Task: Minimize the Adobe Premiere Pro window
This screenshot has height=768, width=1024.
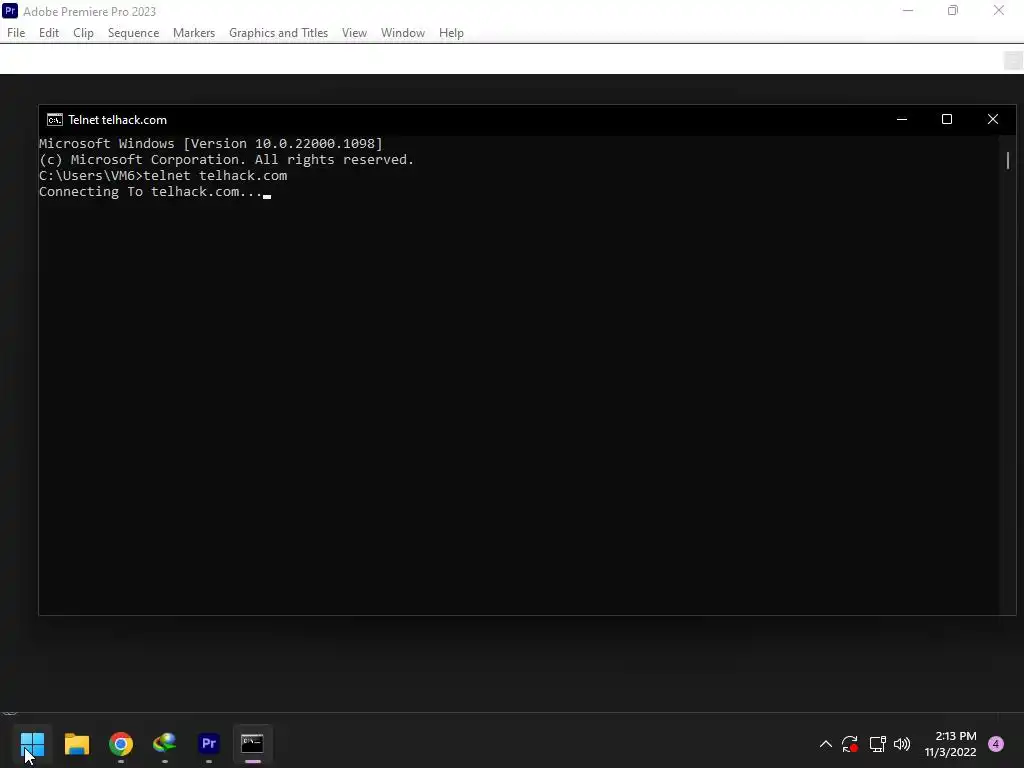Action: (908, 10)
